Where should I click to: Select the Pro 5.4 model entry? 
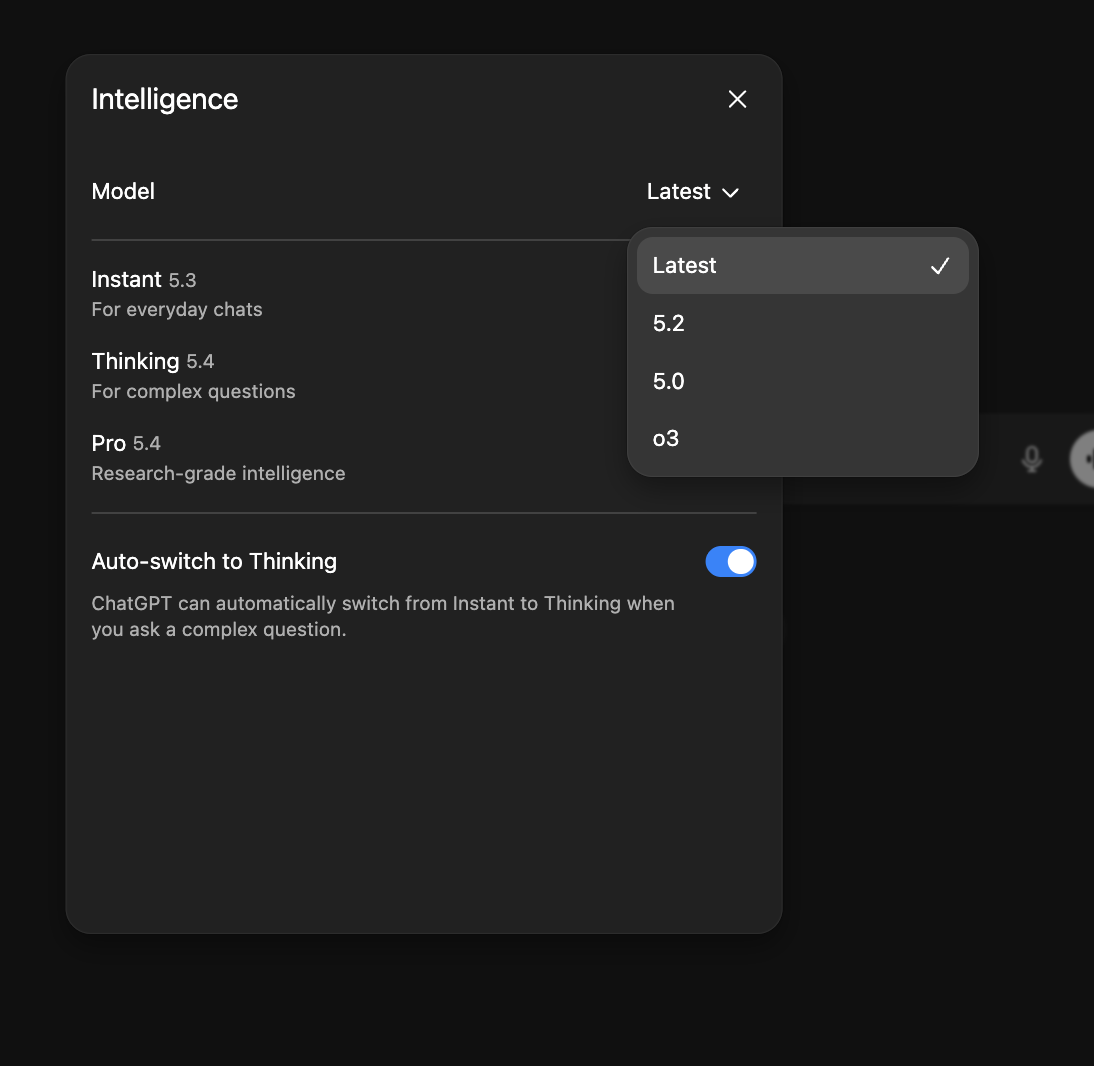tap(126, 443)
